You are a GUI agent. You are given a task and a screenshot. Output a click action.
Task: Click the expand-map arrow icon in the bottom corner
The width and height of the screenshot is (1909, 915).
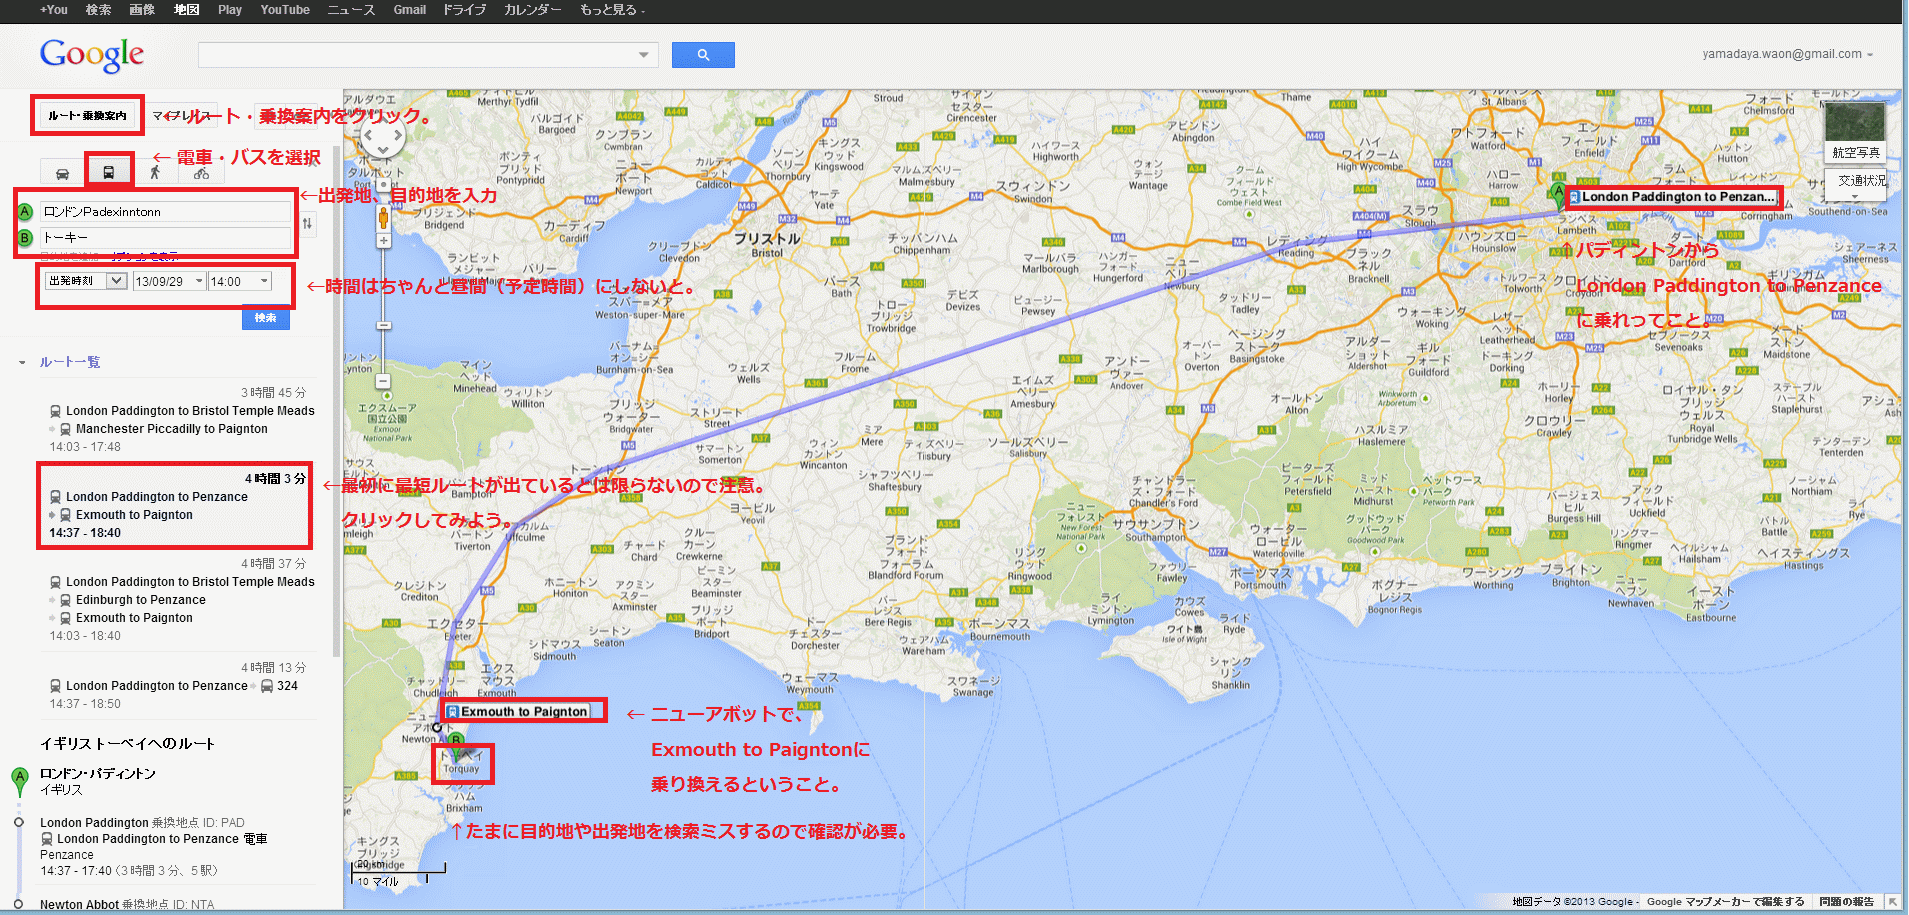click(x=1892, y=902)
